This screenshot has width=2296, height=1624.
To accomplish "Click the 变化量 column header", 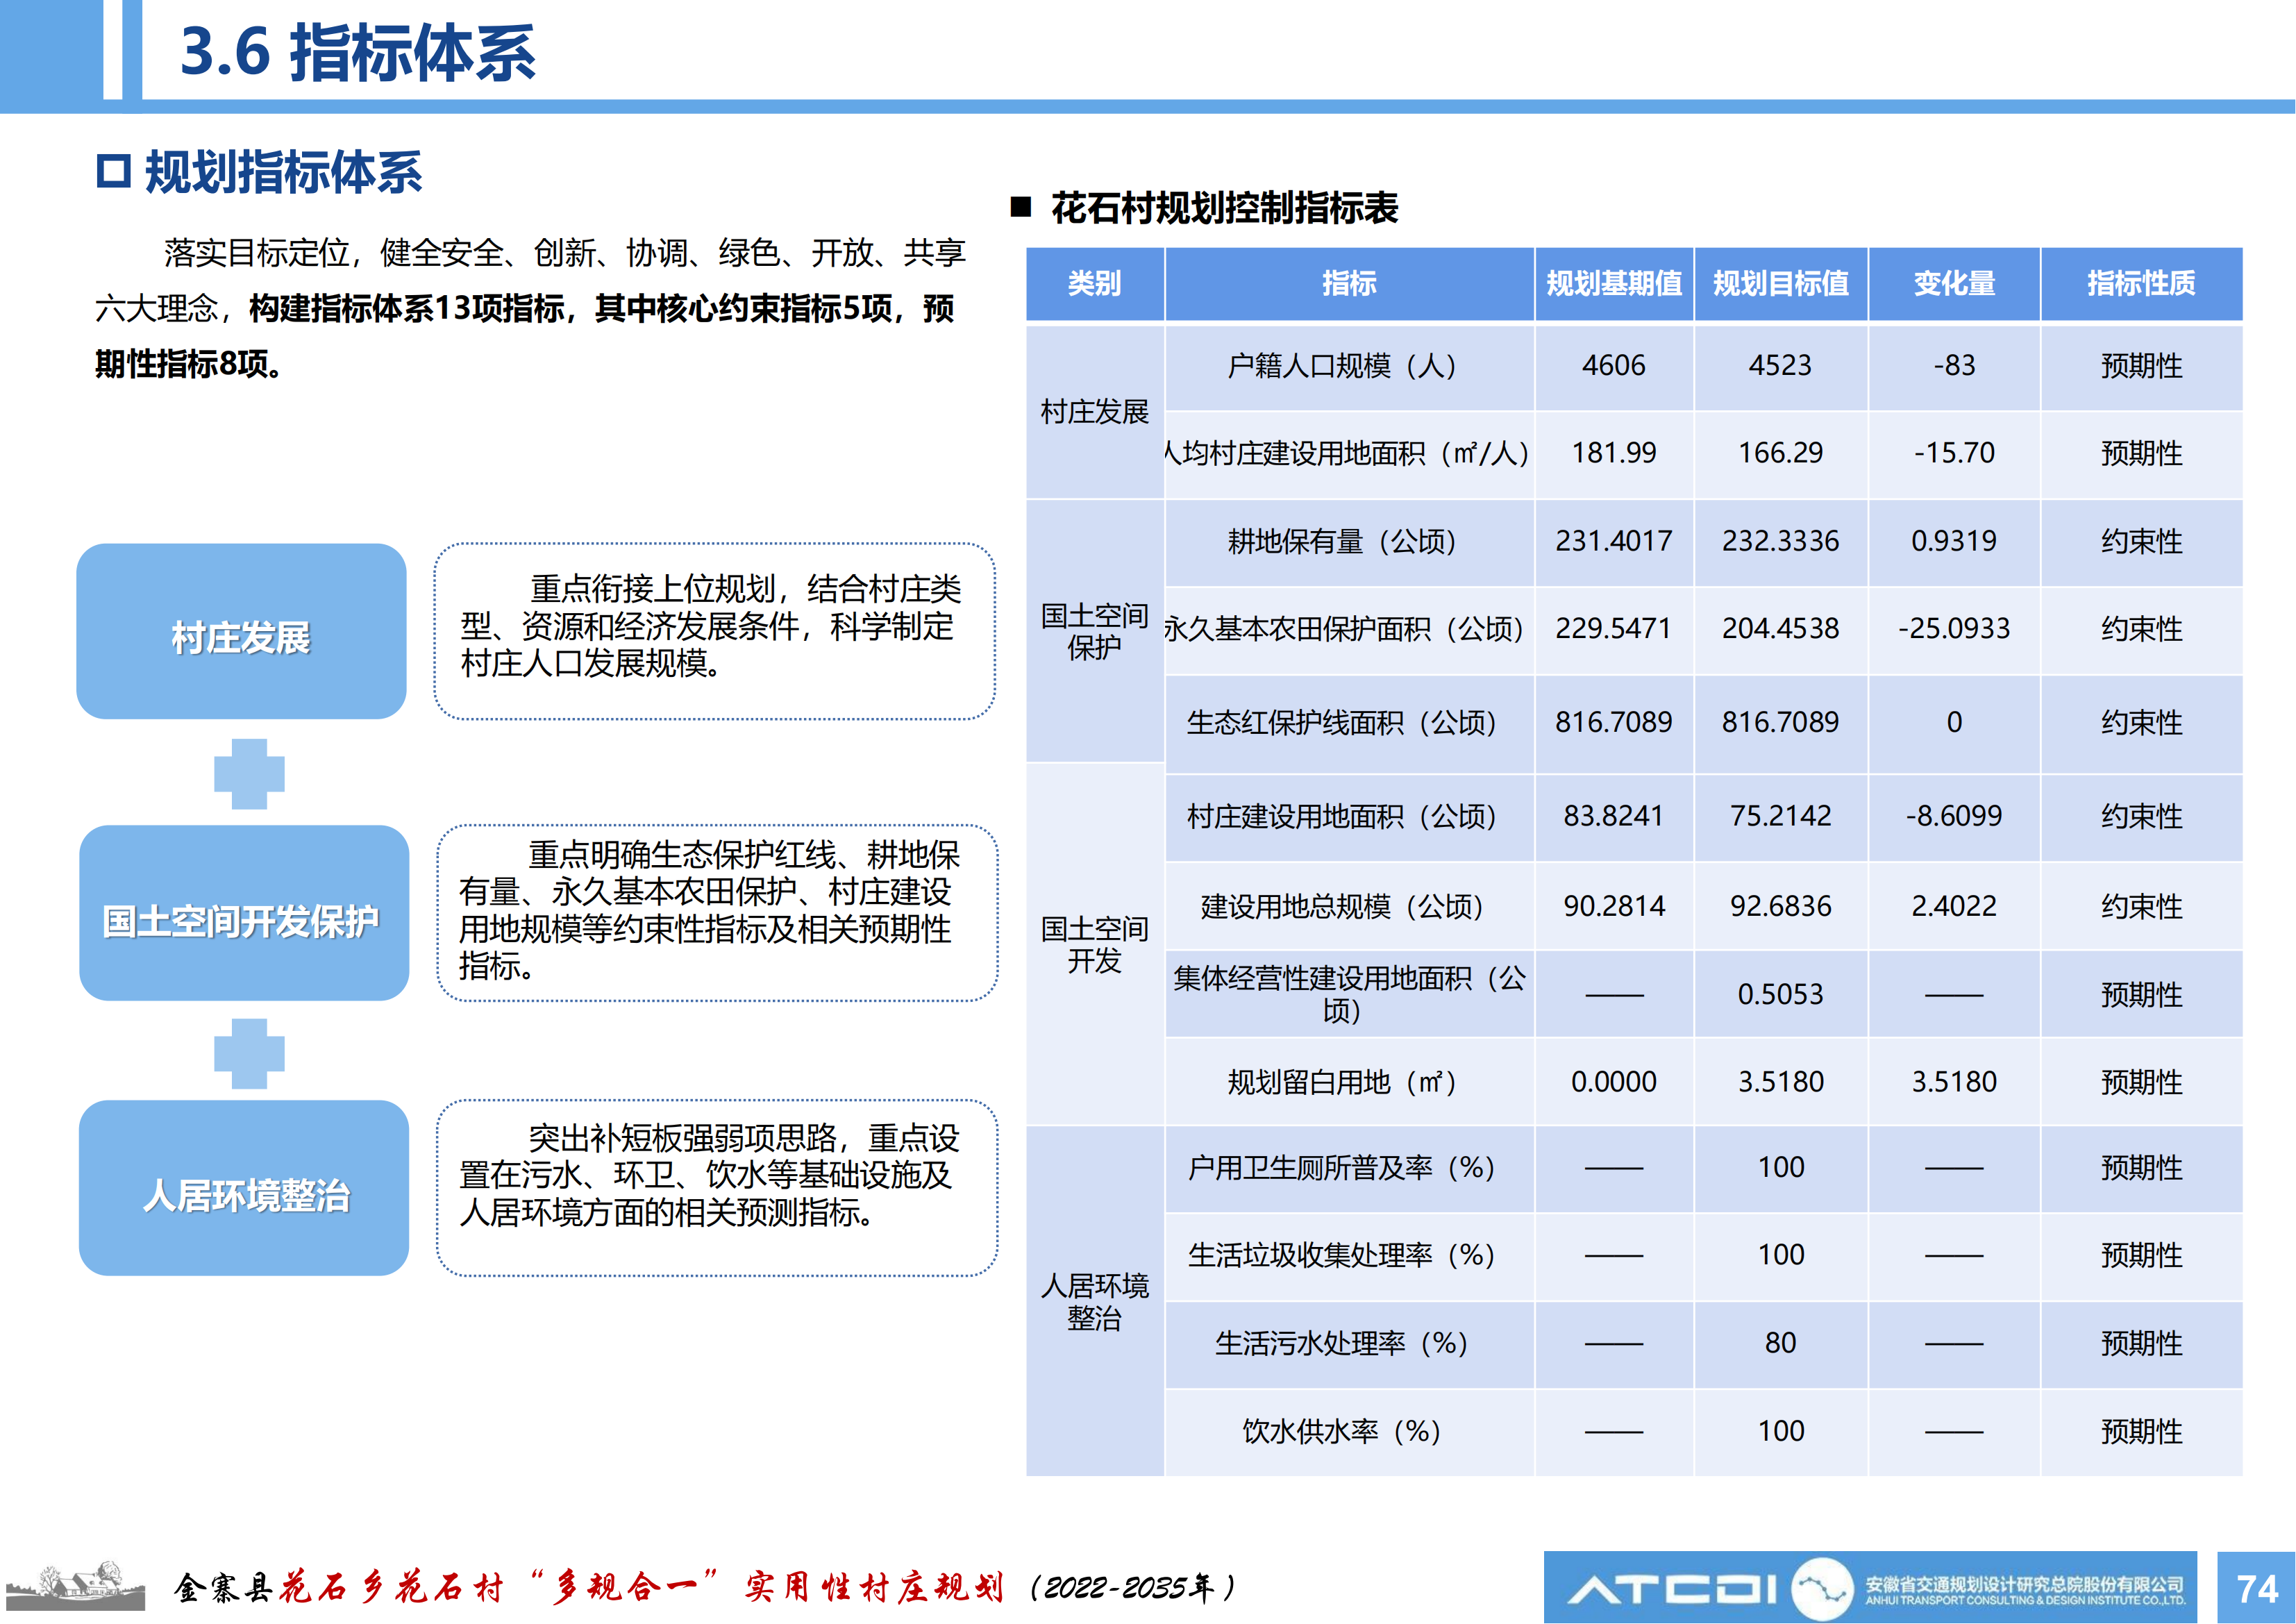I will [1954, 284].
